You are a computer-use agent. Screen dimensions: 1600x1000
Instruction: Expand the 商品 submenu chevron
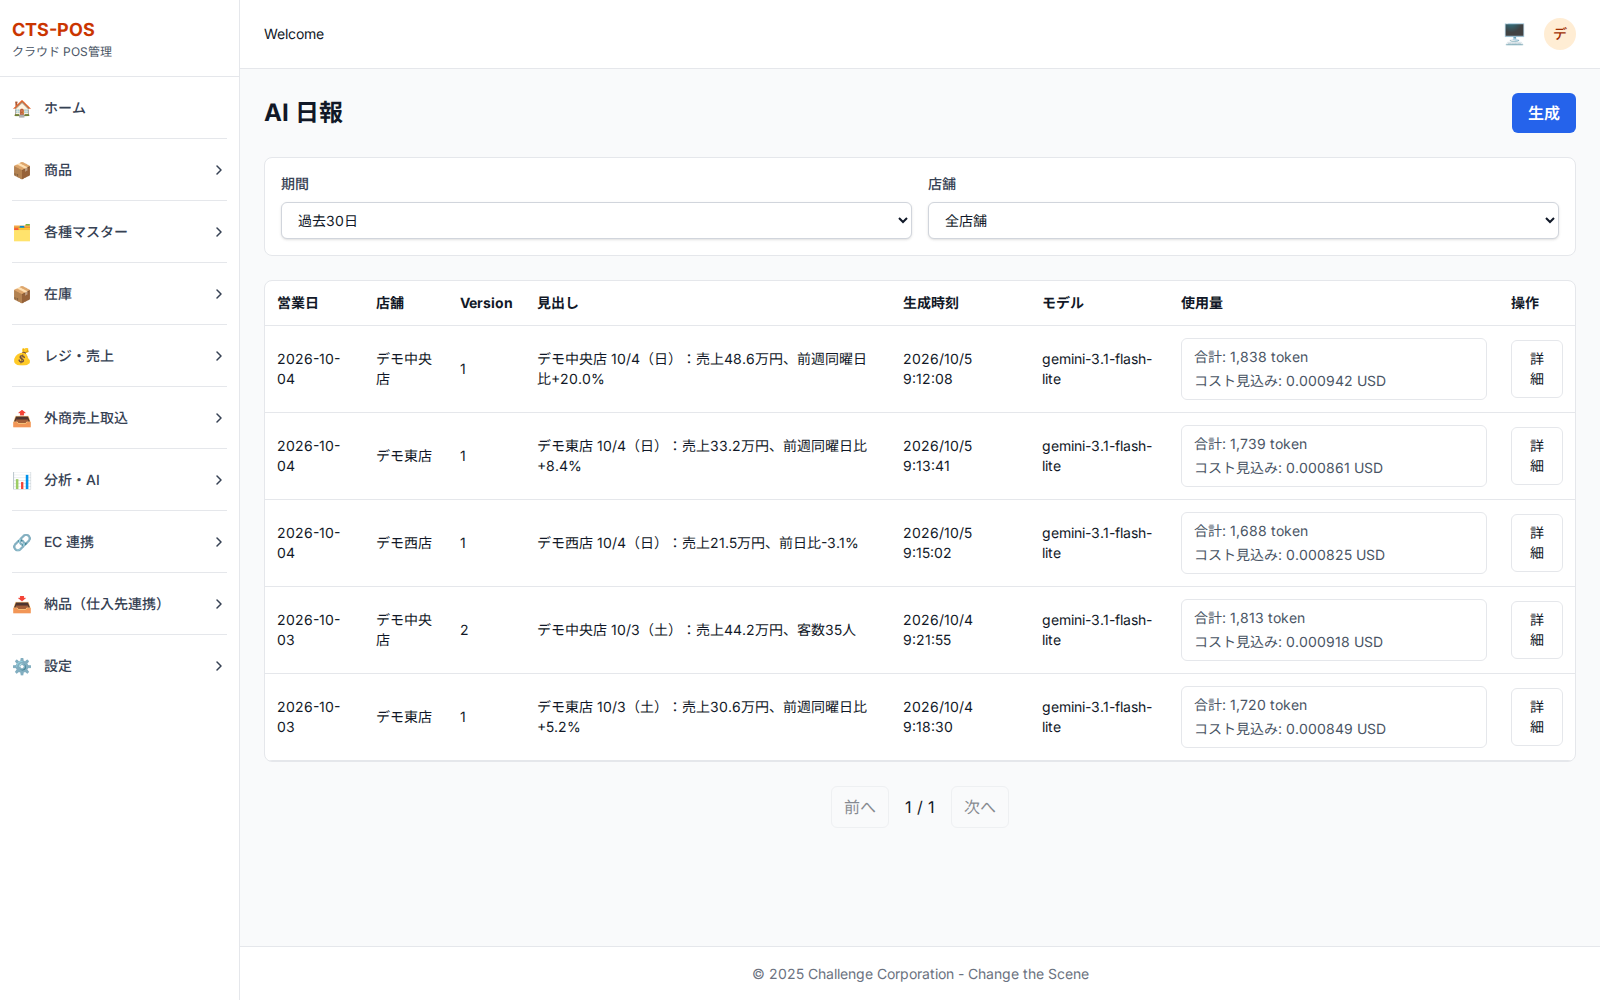pos(219,170)
